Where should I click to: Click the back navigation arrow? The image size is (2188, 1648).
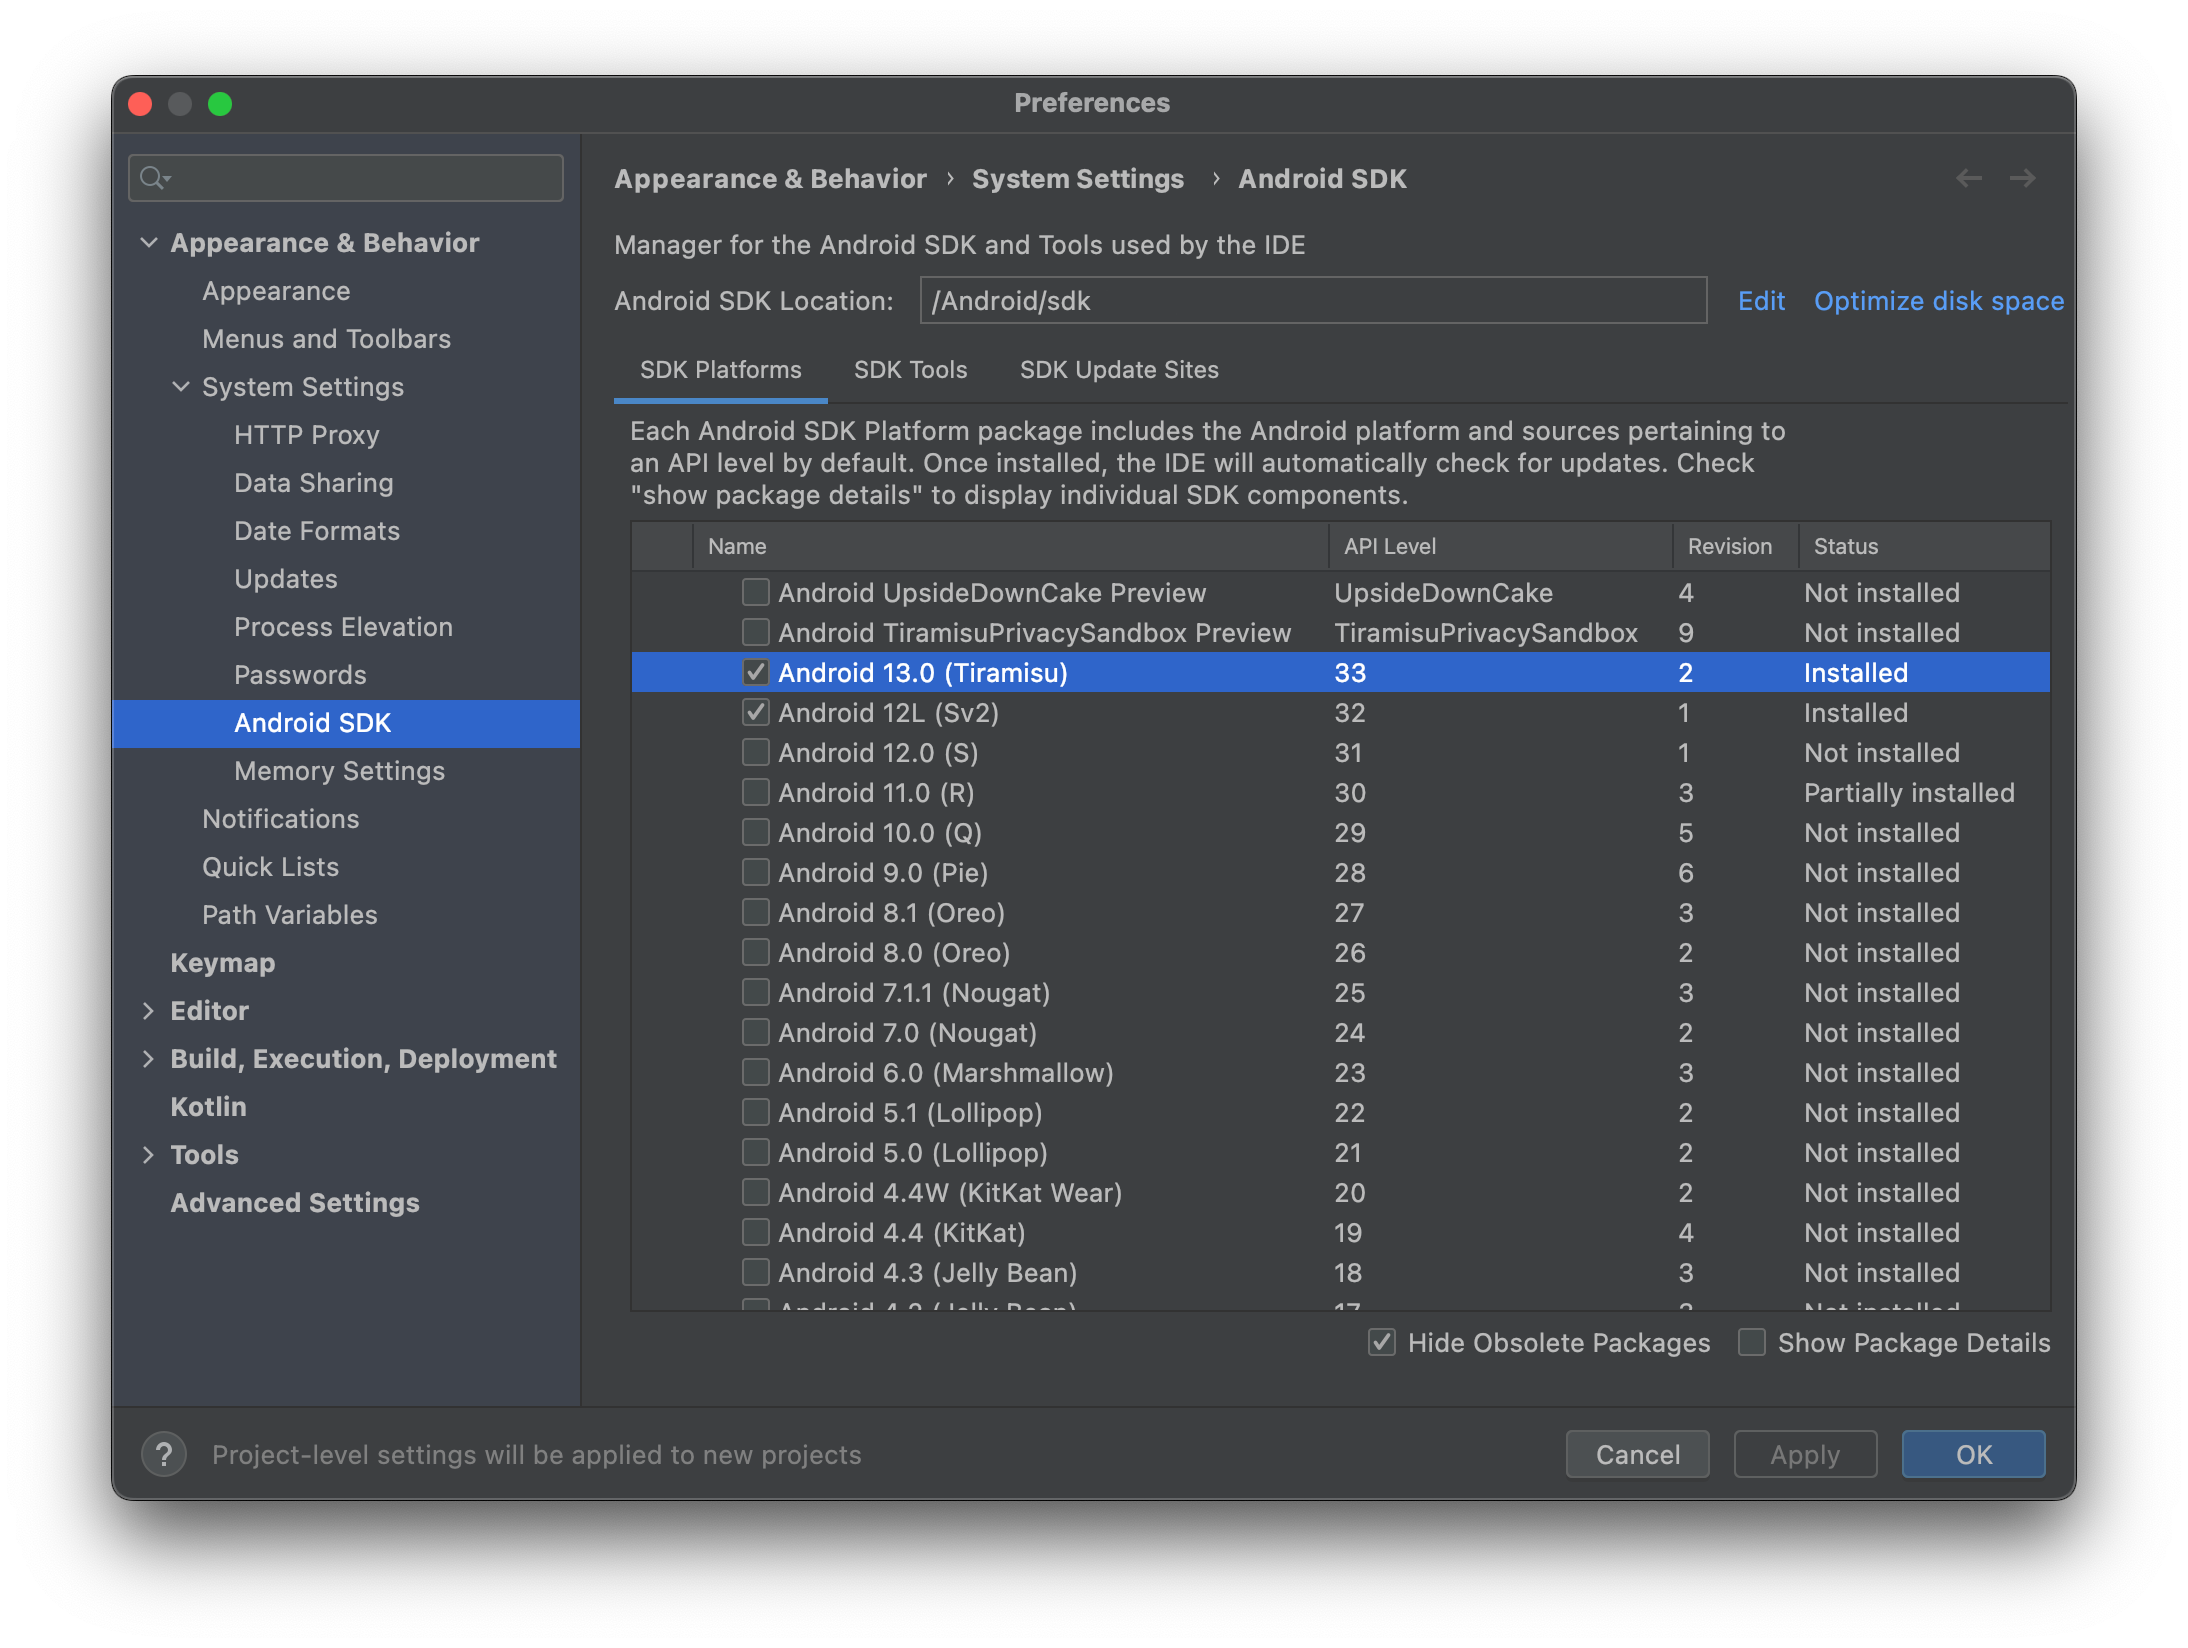pyautogui.click(x=1969, y=178)
